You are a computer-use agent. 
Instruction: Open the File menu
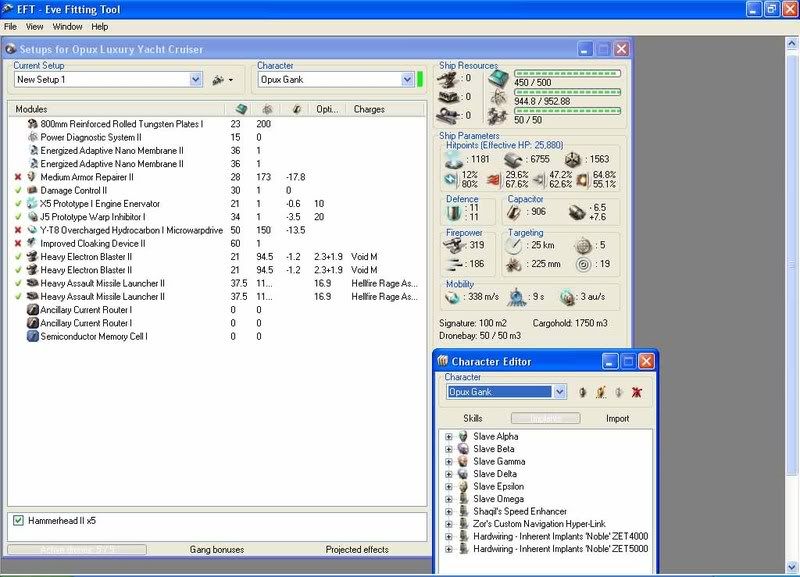(10, 27)
